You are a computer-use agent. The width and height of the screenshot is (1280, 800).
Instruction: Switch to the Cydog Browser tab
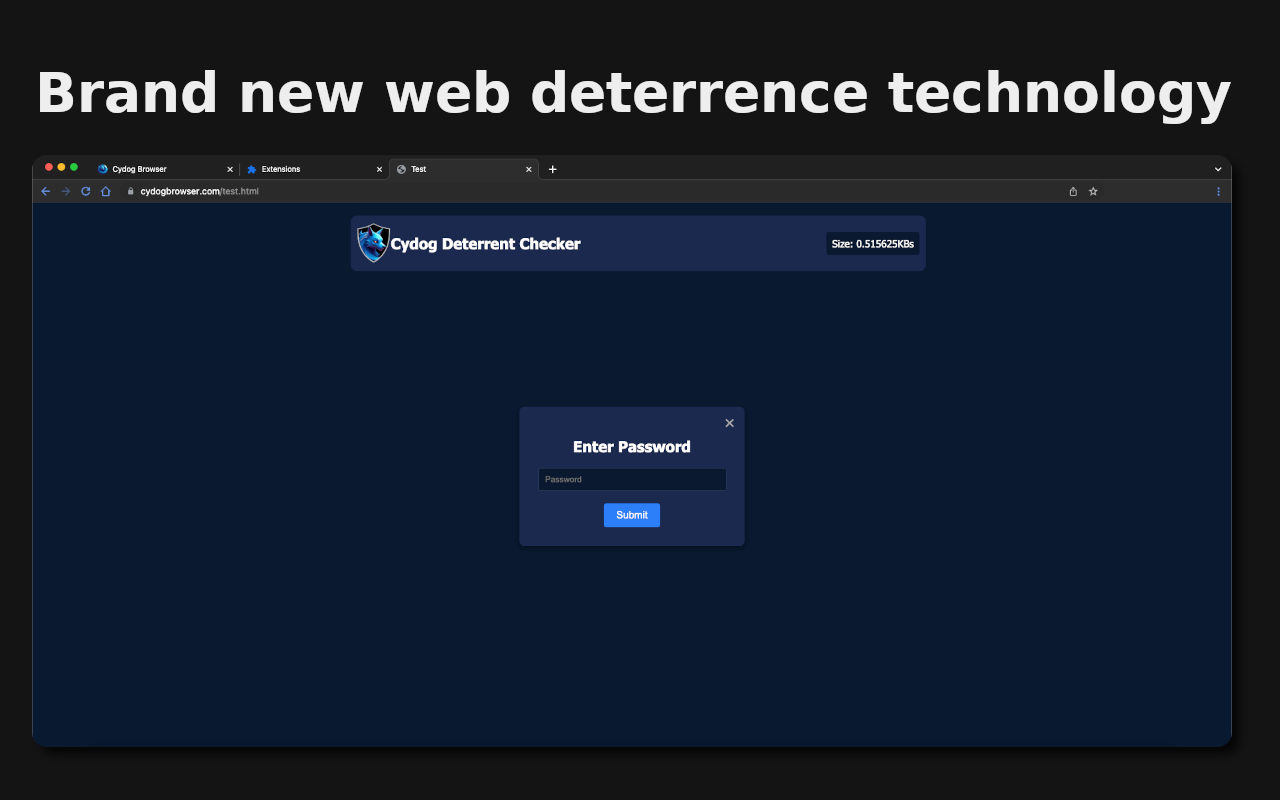pyautogui.click(x=165, y=169)
